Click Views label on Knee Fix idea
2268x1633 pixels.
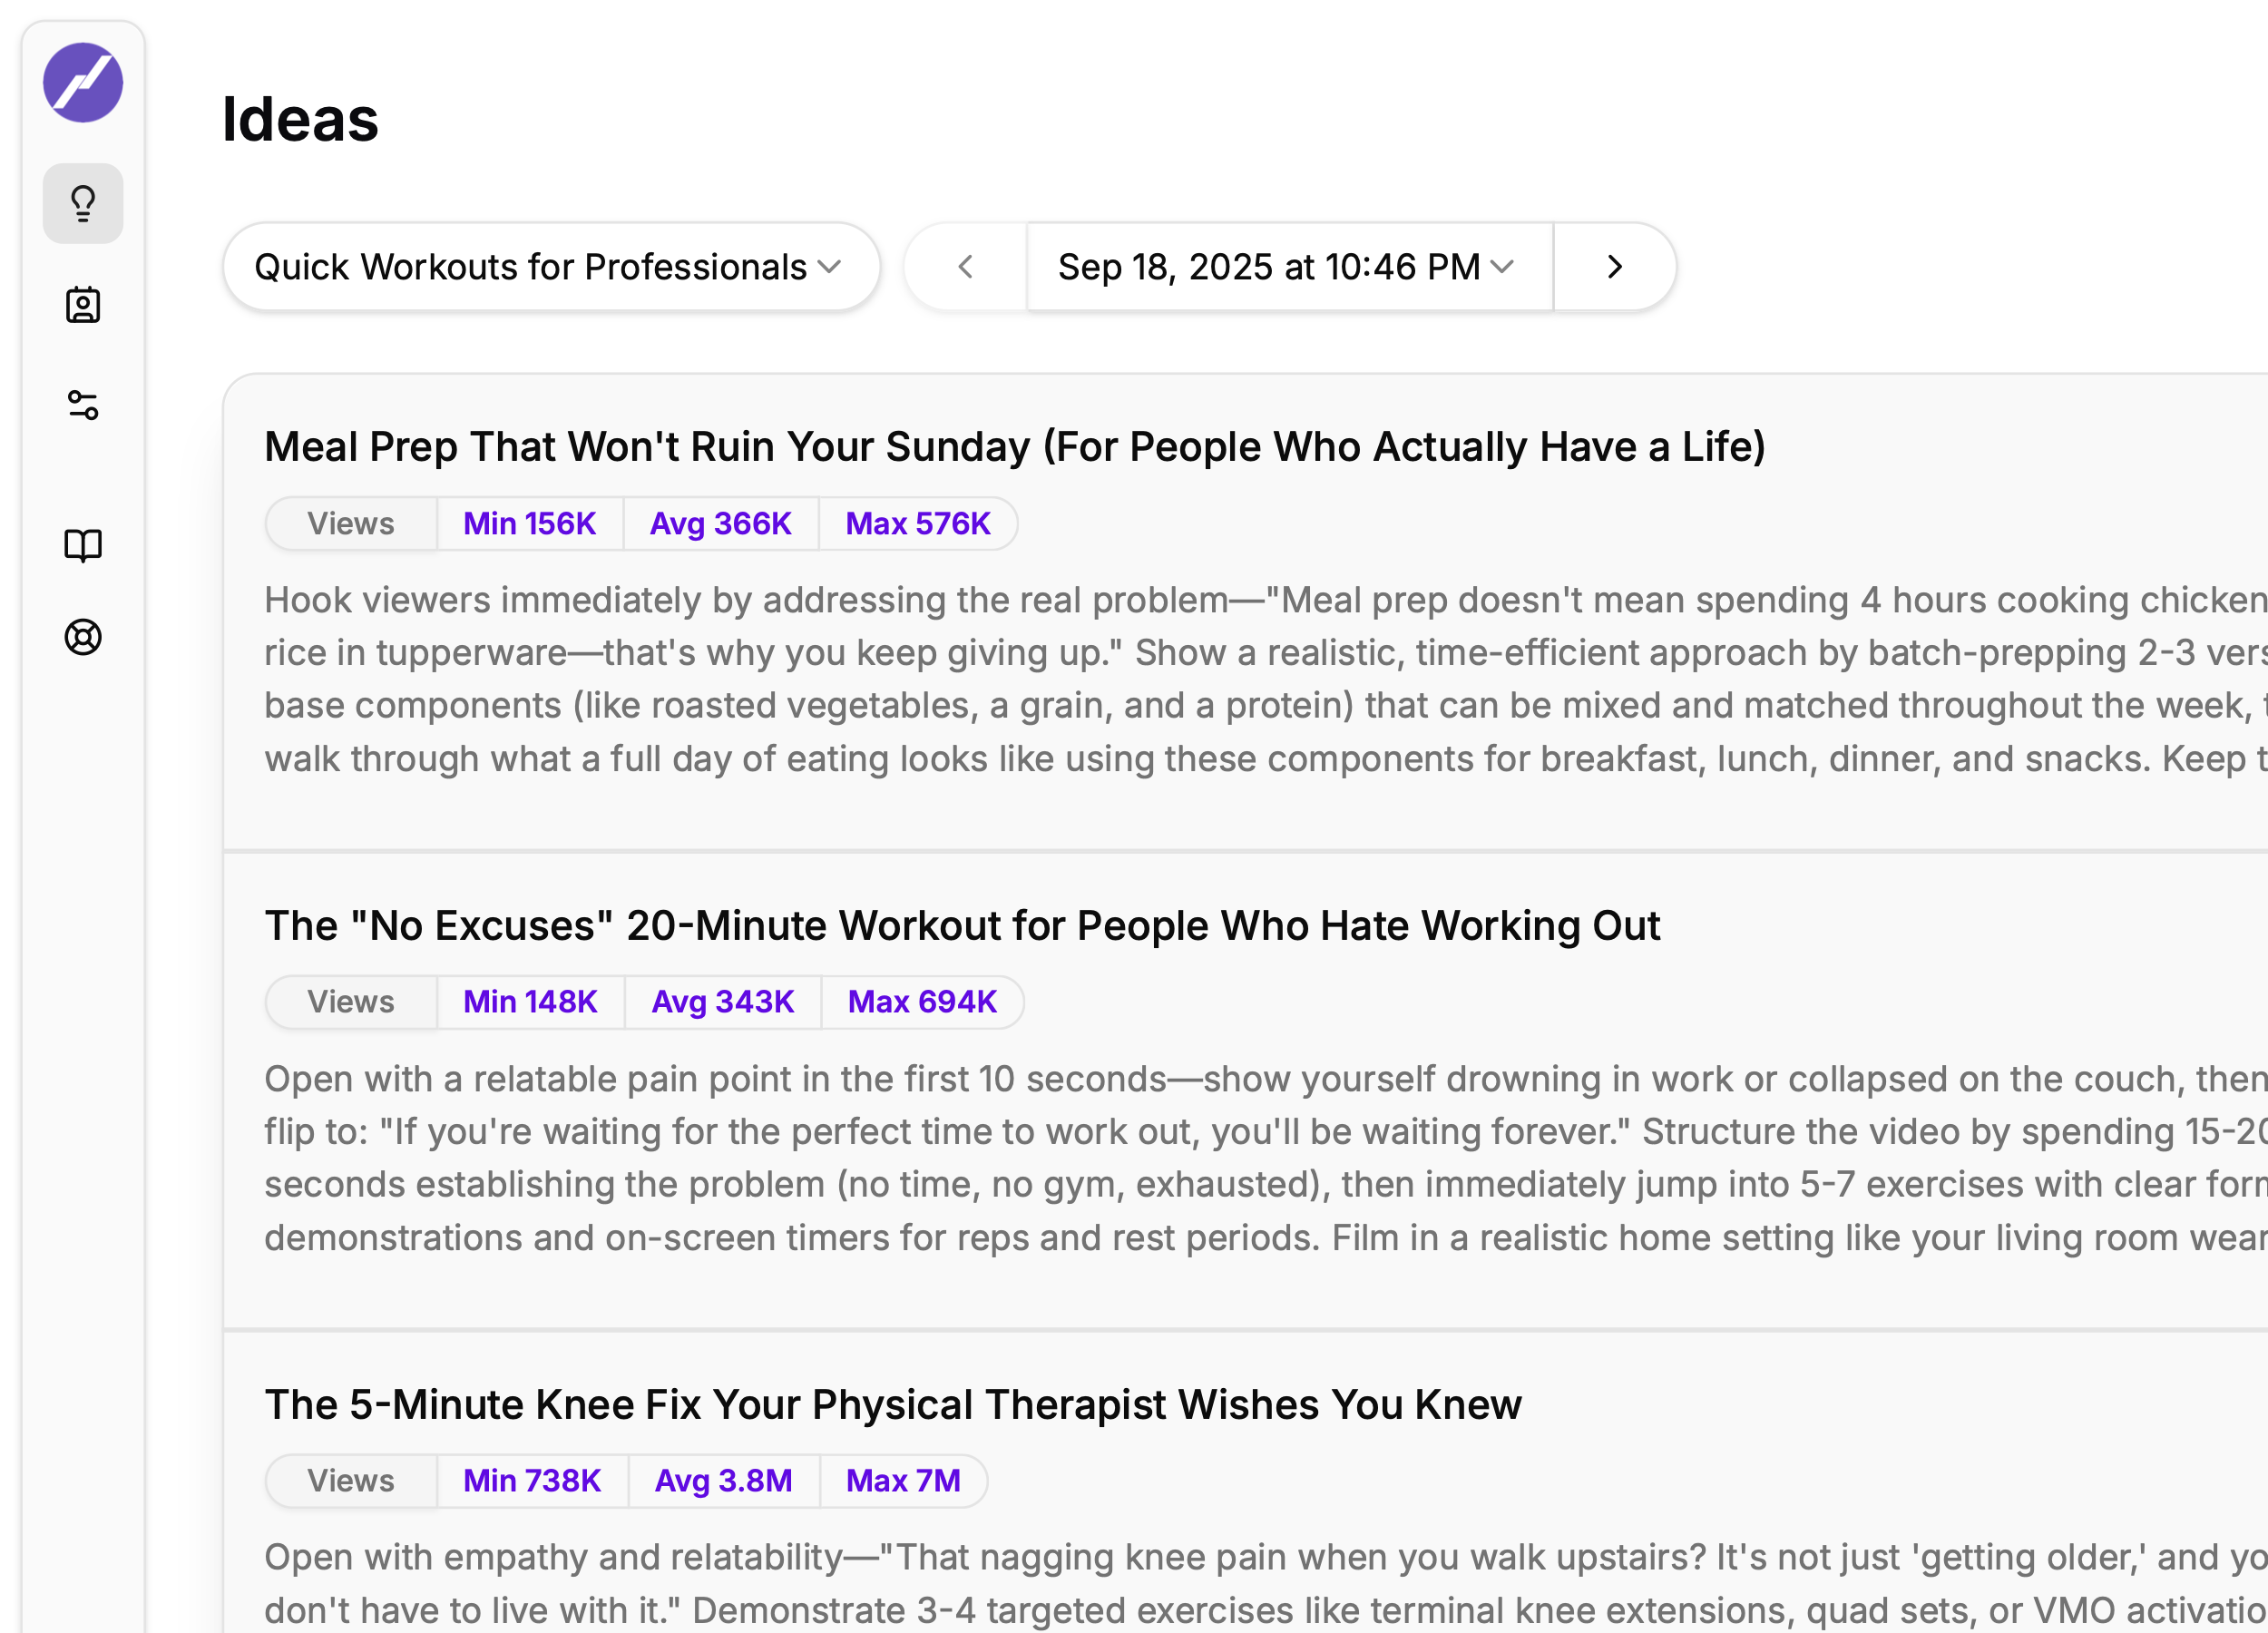(x=350, y=1481)
